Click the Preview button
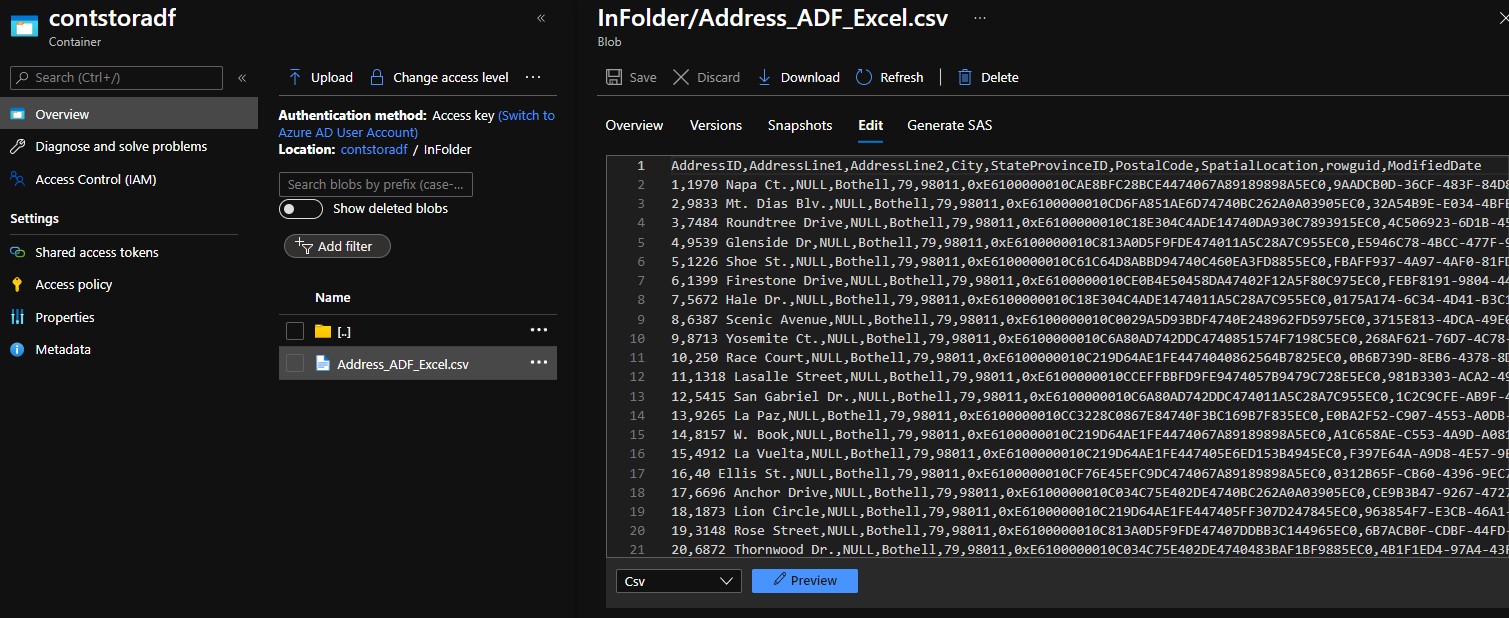Image resolution: width=1509 pixels, height=618 pixels. 804,581
